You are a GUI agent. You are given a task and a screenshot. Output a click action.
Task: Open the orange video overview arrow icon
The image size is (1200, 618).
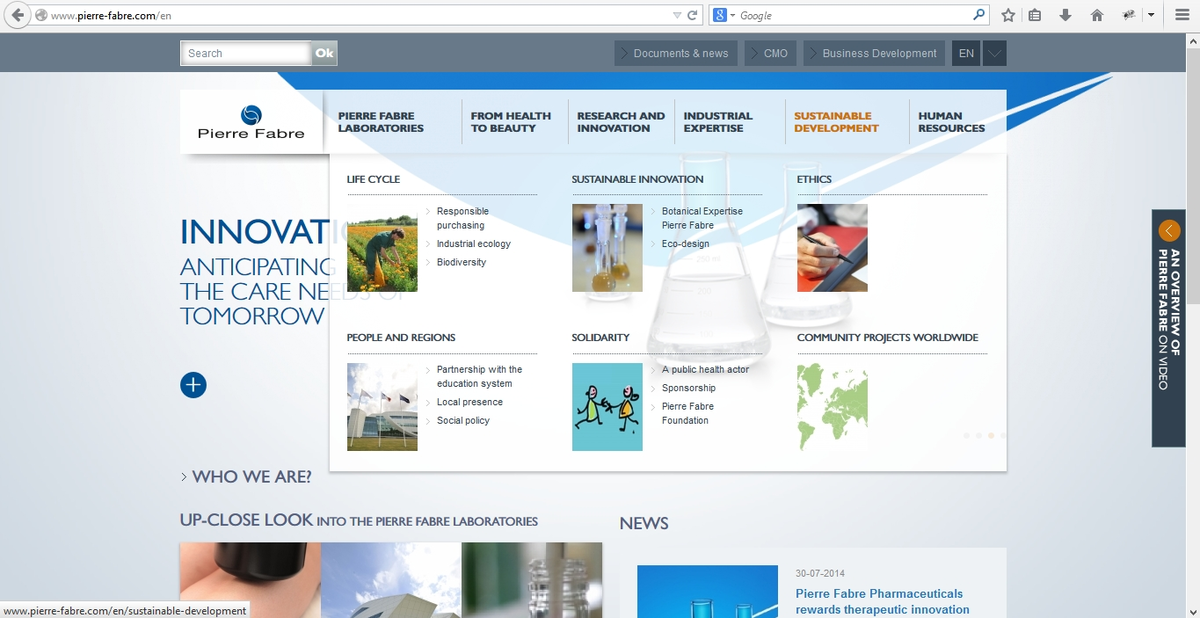(x=1169, y=230)
